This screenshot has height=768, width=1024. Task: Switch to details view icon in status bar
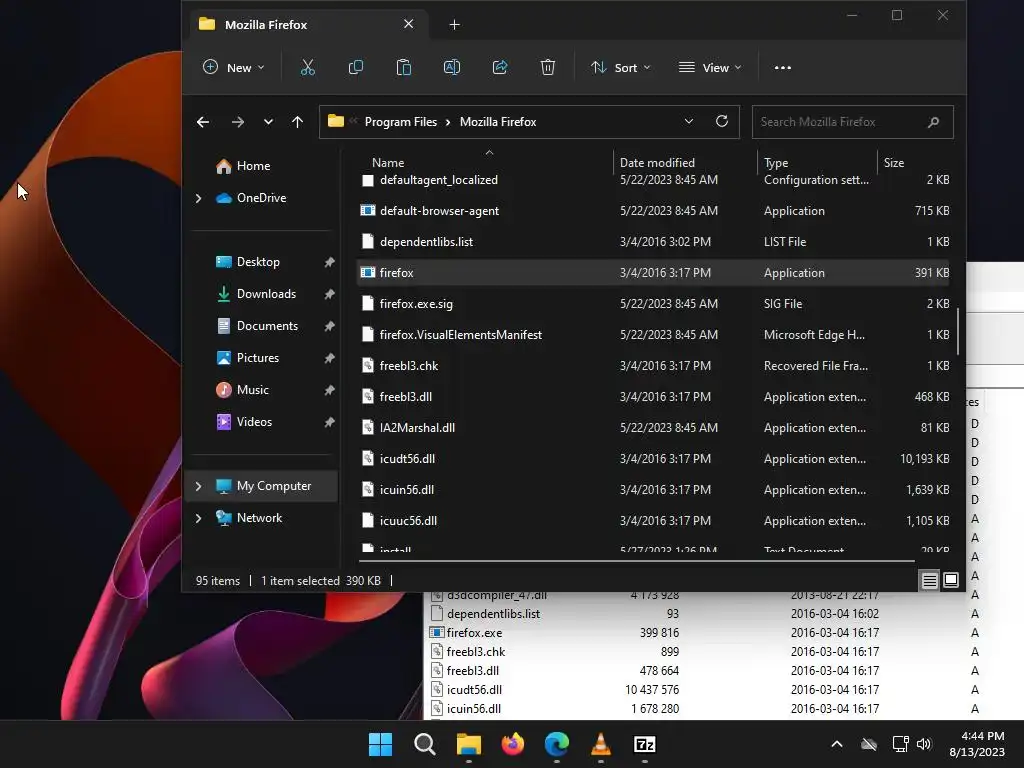tap(929, 580)
